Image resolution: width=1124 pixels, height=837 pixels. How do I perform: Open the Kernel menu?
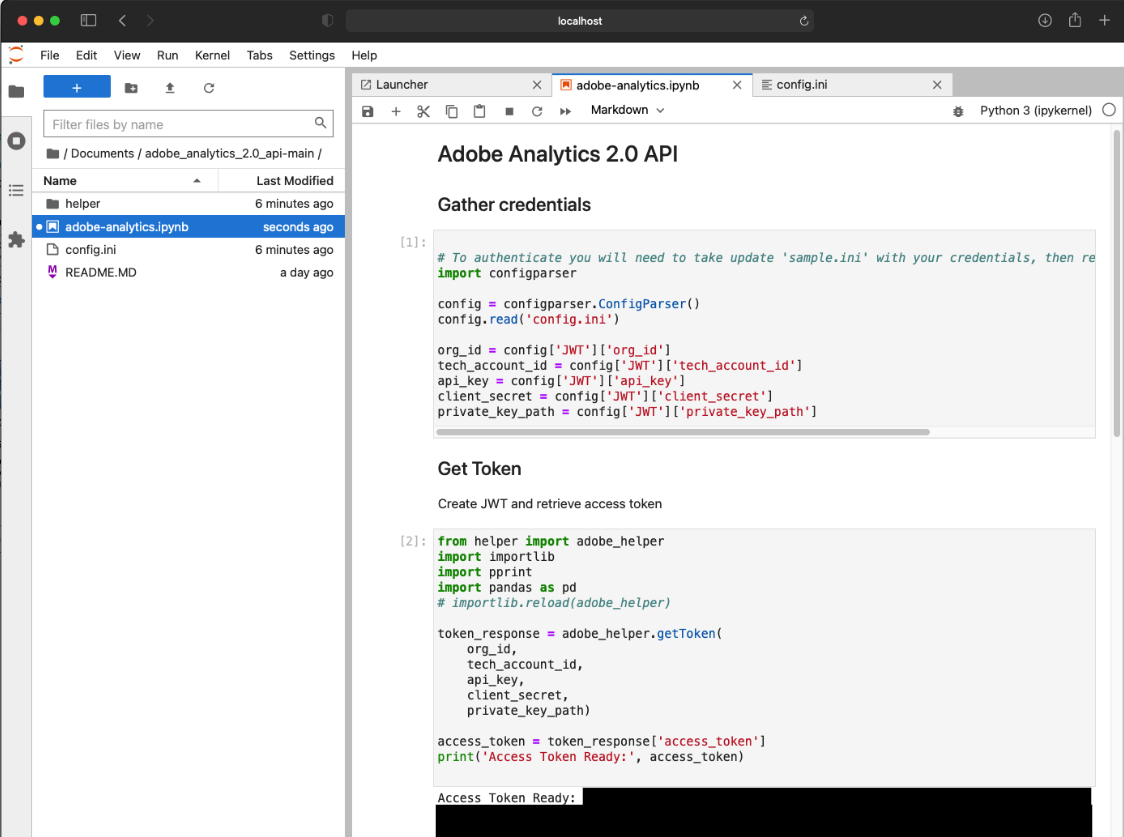212,55
